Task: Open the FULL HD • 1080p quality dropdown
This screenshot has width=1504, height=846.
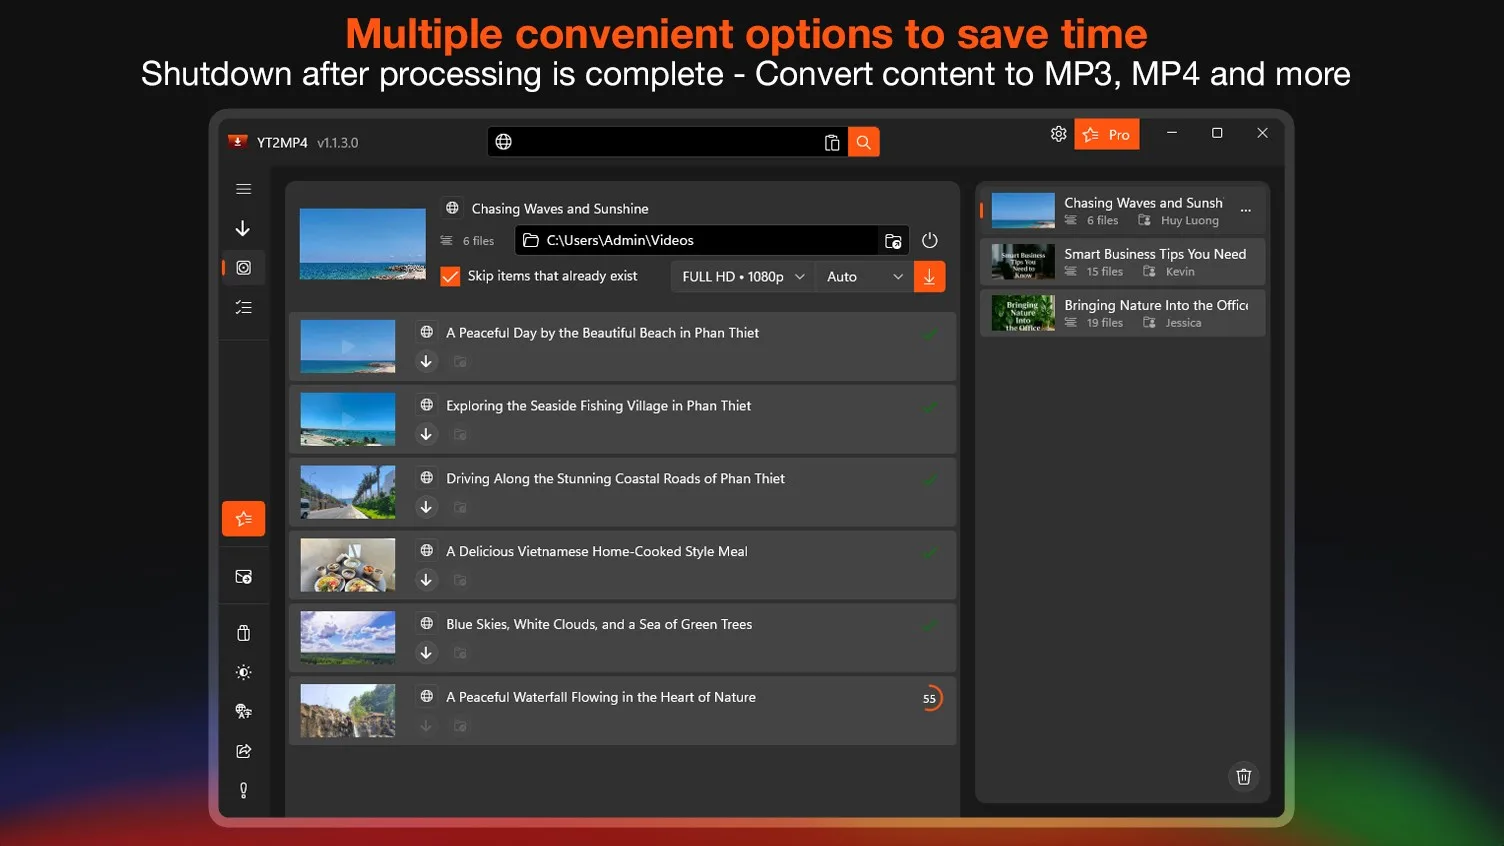Action: [x=743, y=277]
